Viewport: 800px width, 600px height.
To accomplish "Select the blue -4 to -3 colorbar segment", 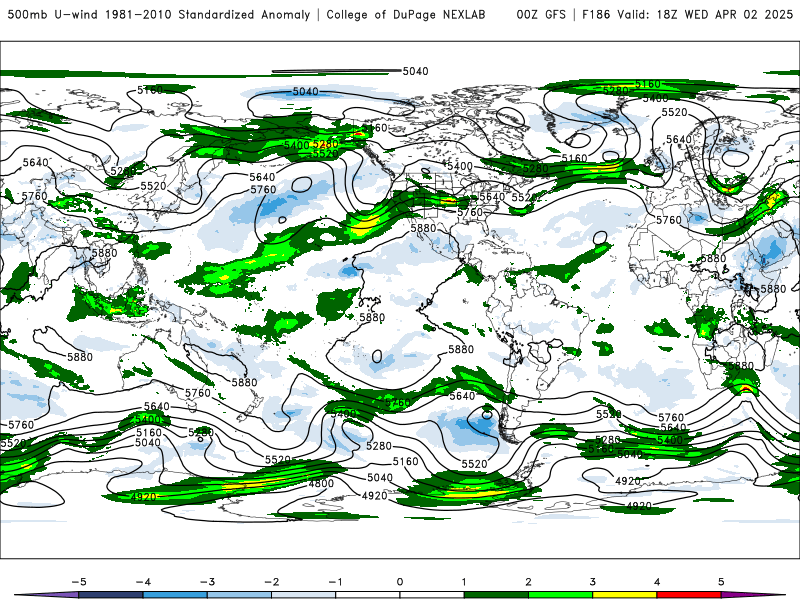I will click(x=174, y=595).
